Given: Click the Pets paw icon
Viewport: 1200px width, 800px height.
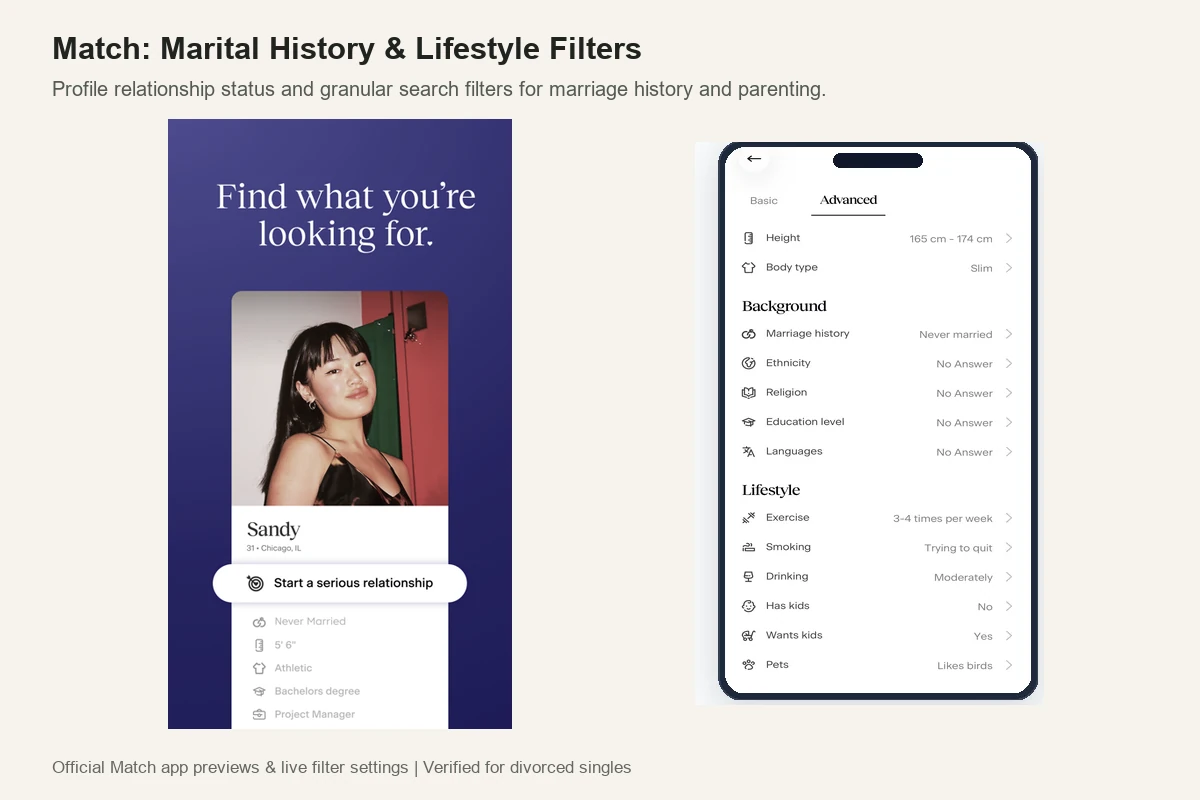Looking at the screenshot, I should pos(748,665).
